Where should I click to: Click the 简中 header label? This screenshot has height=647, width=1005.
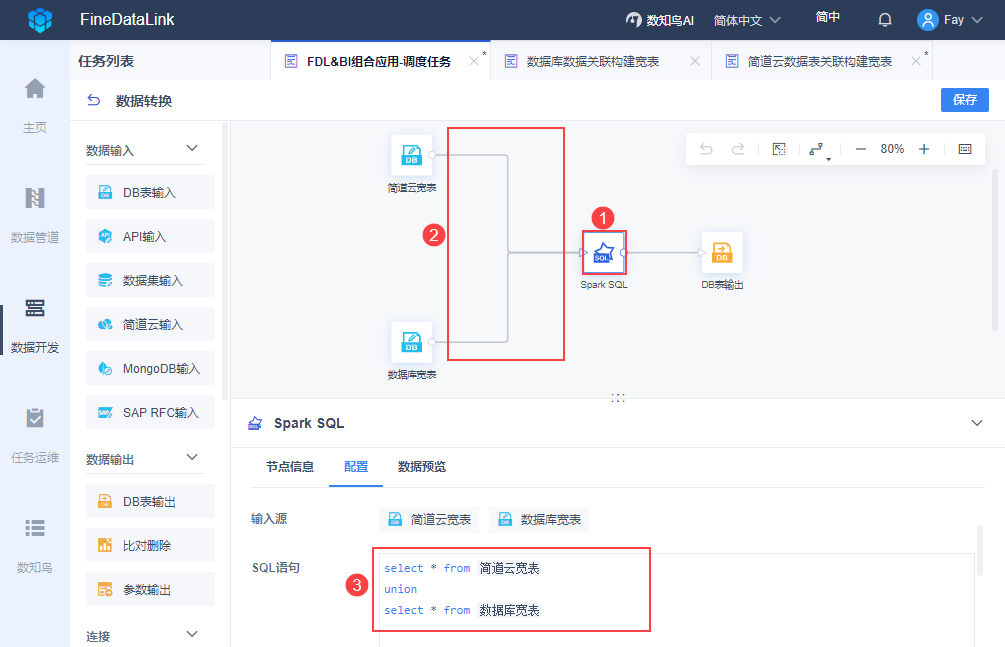pos(827,17)
